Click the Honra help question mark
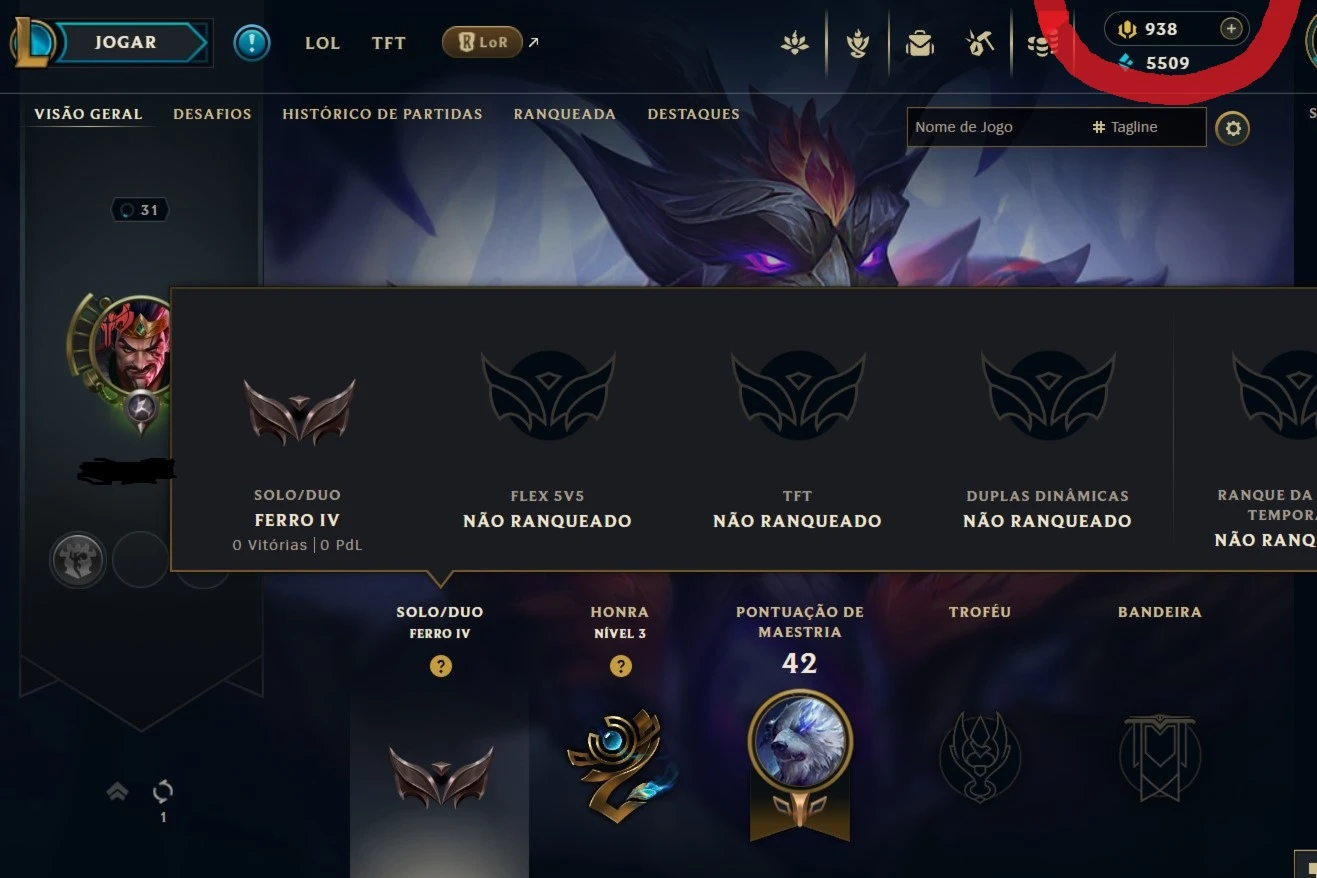 (x=621, y=666)
